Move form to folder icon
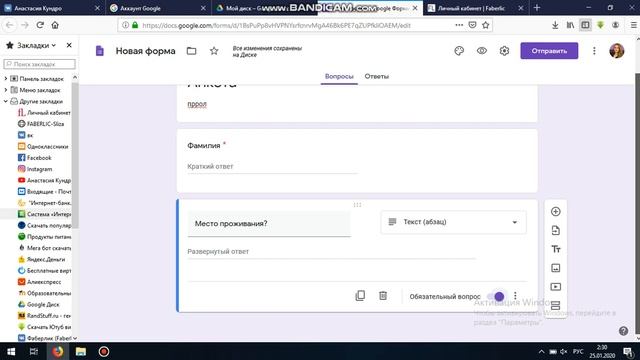This screenshot has width=640, height=360. click(x=191, y=51)
